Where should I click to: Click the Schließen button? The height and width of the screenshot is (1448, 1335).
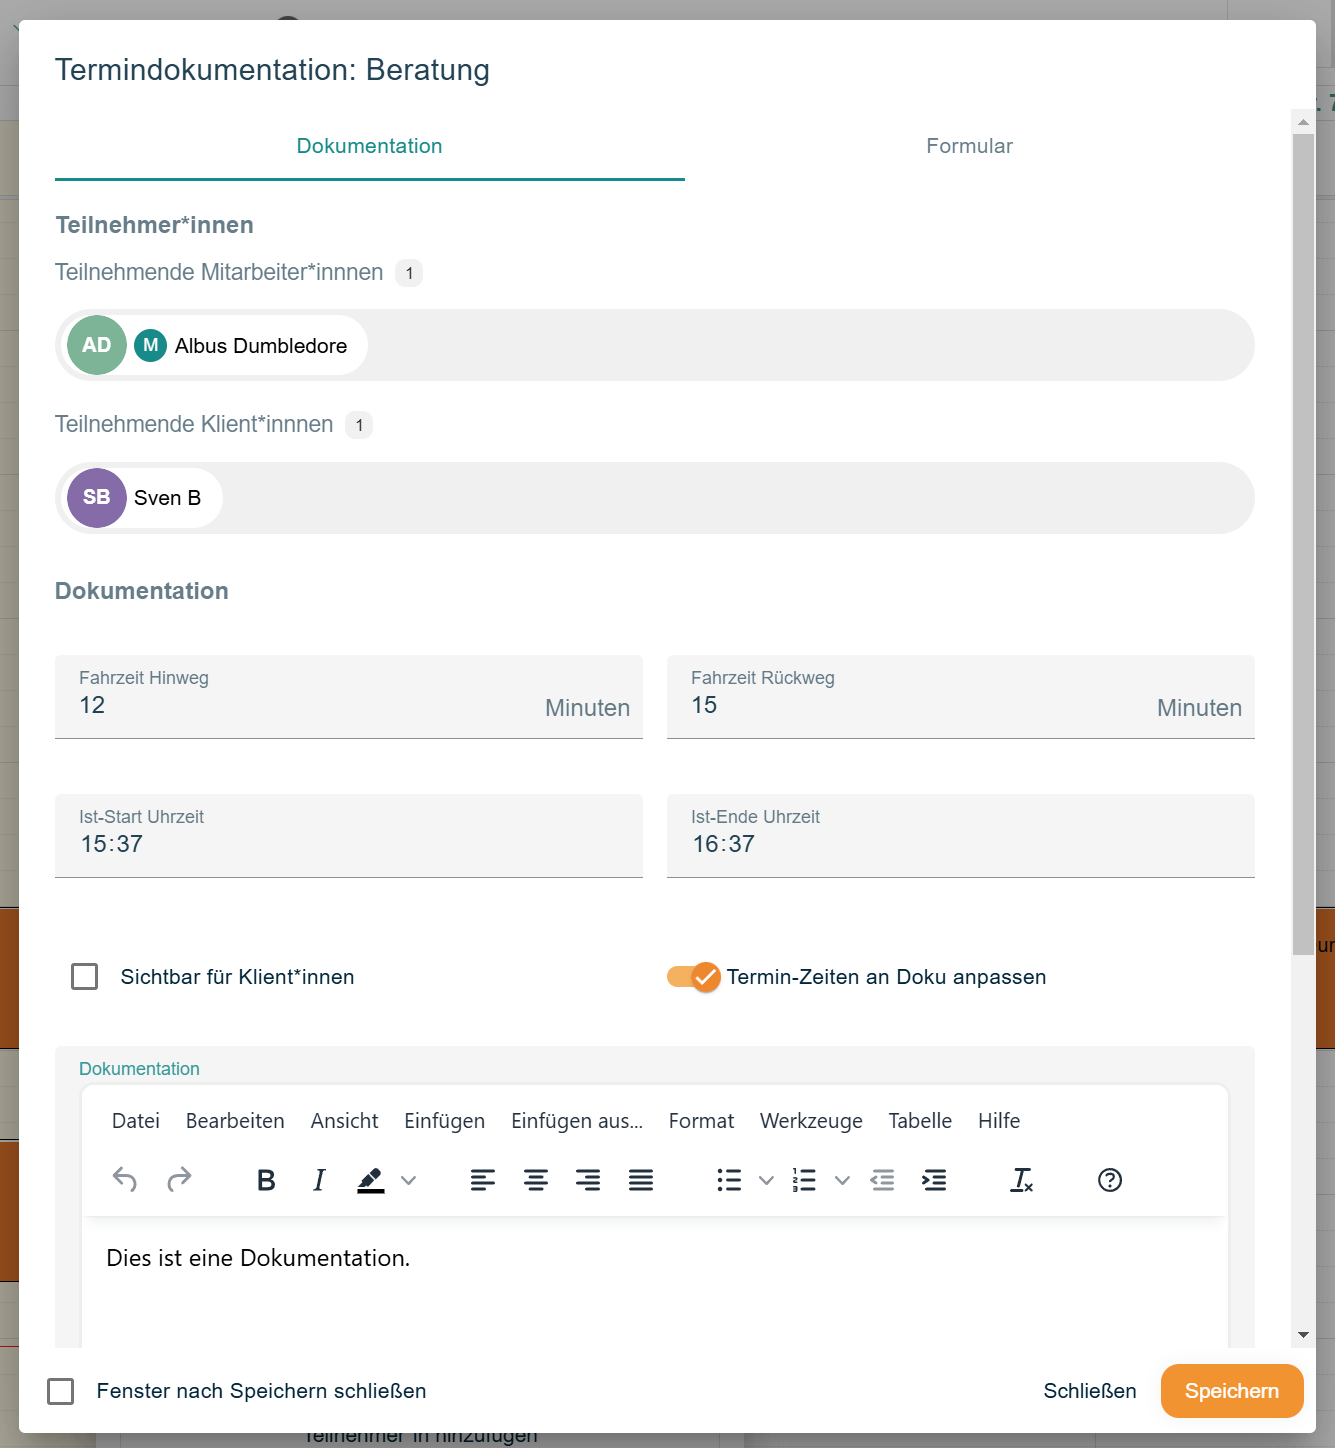[x=1089, y=1391]
